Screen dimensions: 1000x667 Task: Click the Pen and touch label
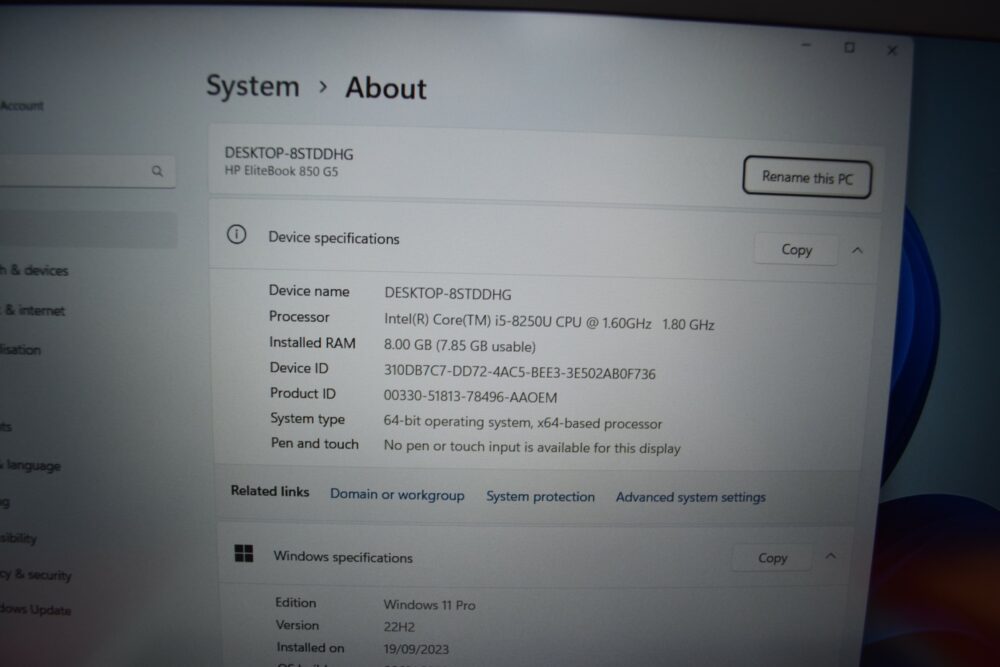point(315,443)
